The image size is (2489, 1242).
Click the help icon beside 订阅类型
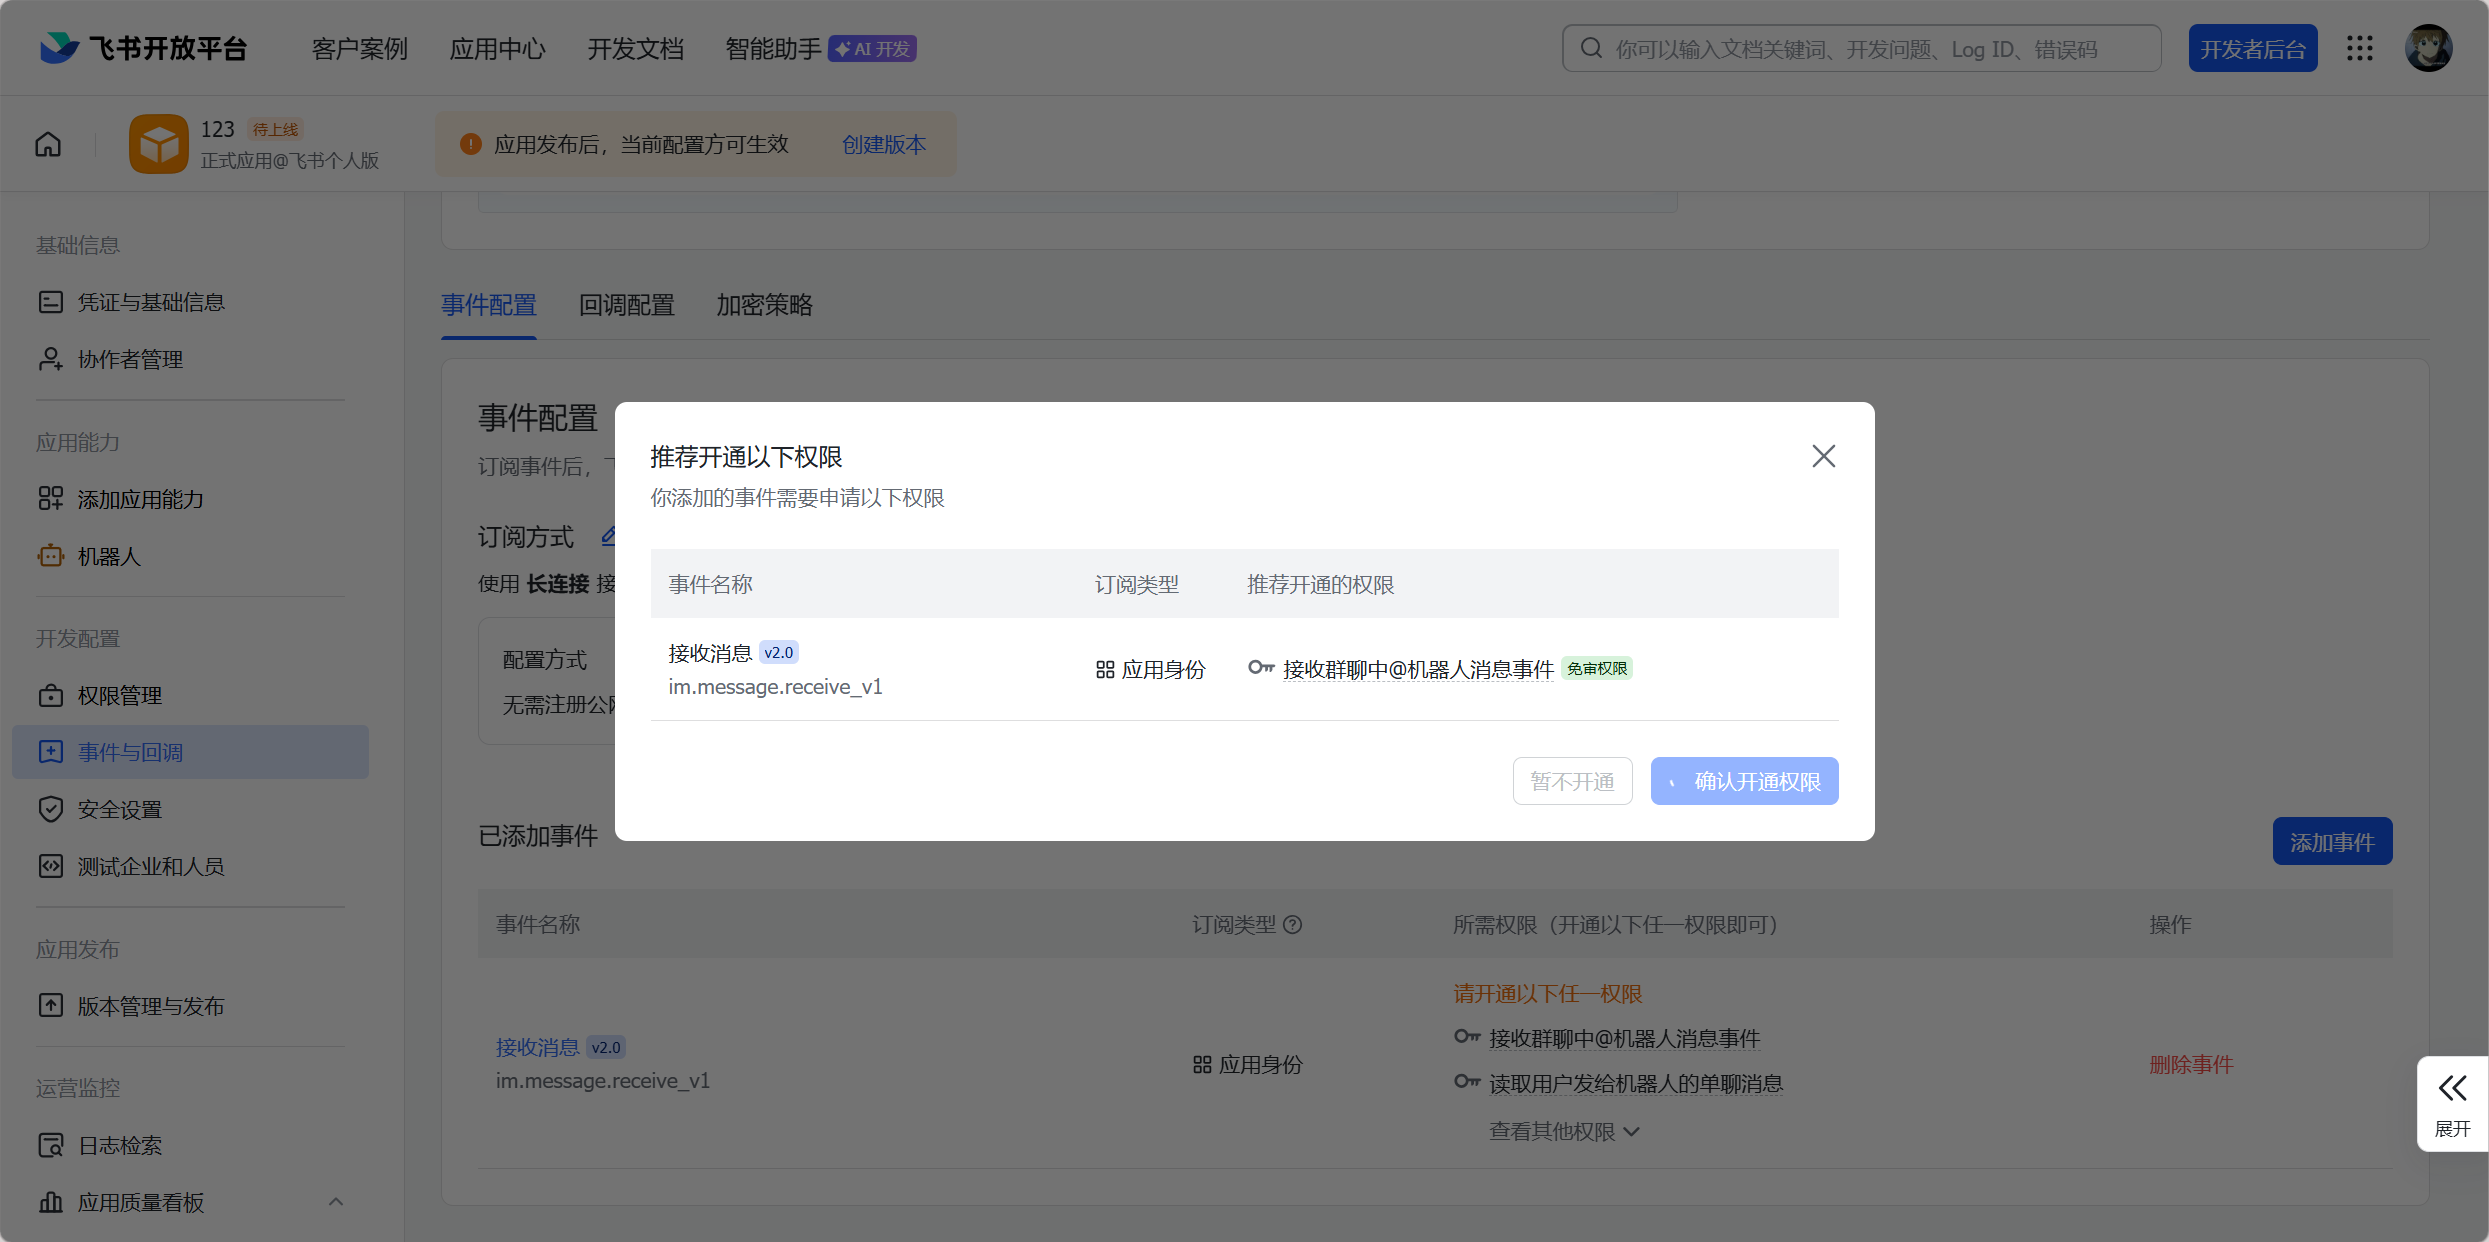tap(1292, 925)
